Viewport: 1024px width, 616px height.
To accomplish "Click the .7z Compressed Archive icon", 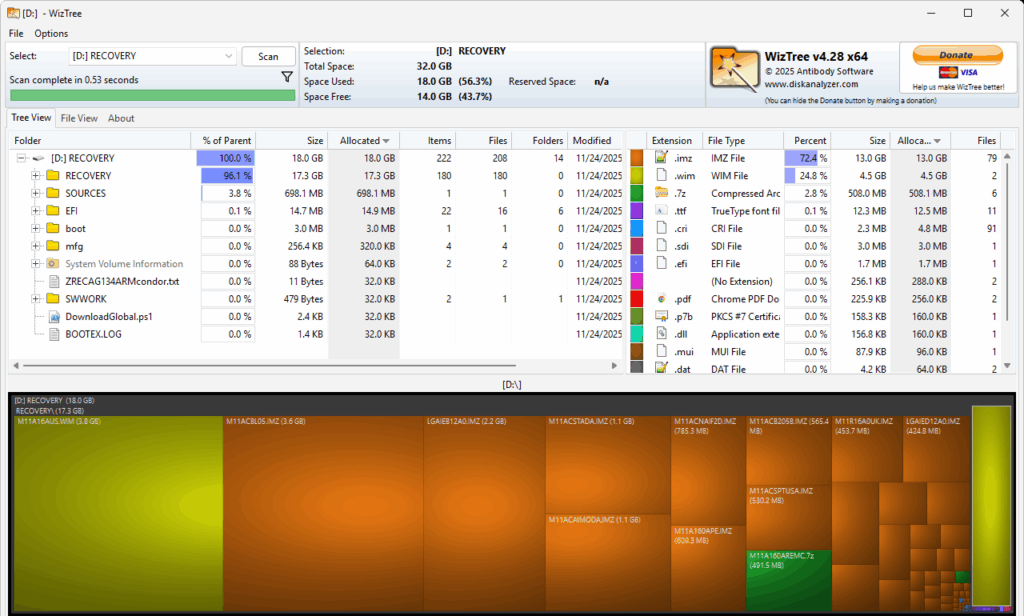I will pyautogui.click(x=660, y=193).
